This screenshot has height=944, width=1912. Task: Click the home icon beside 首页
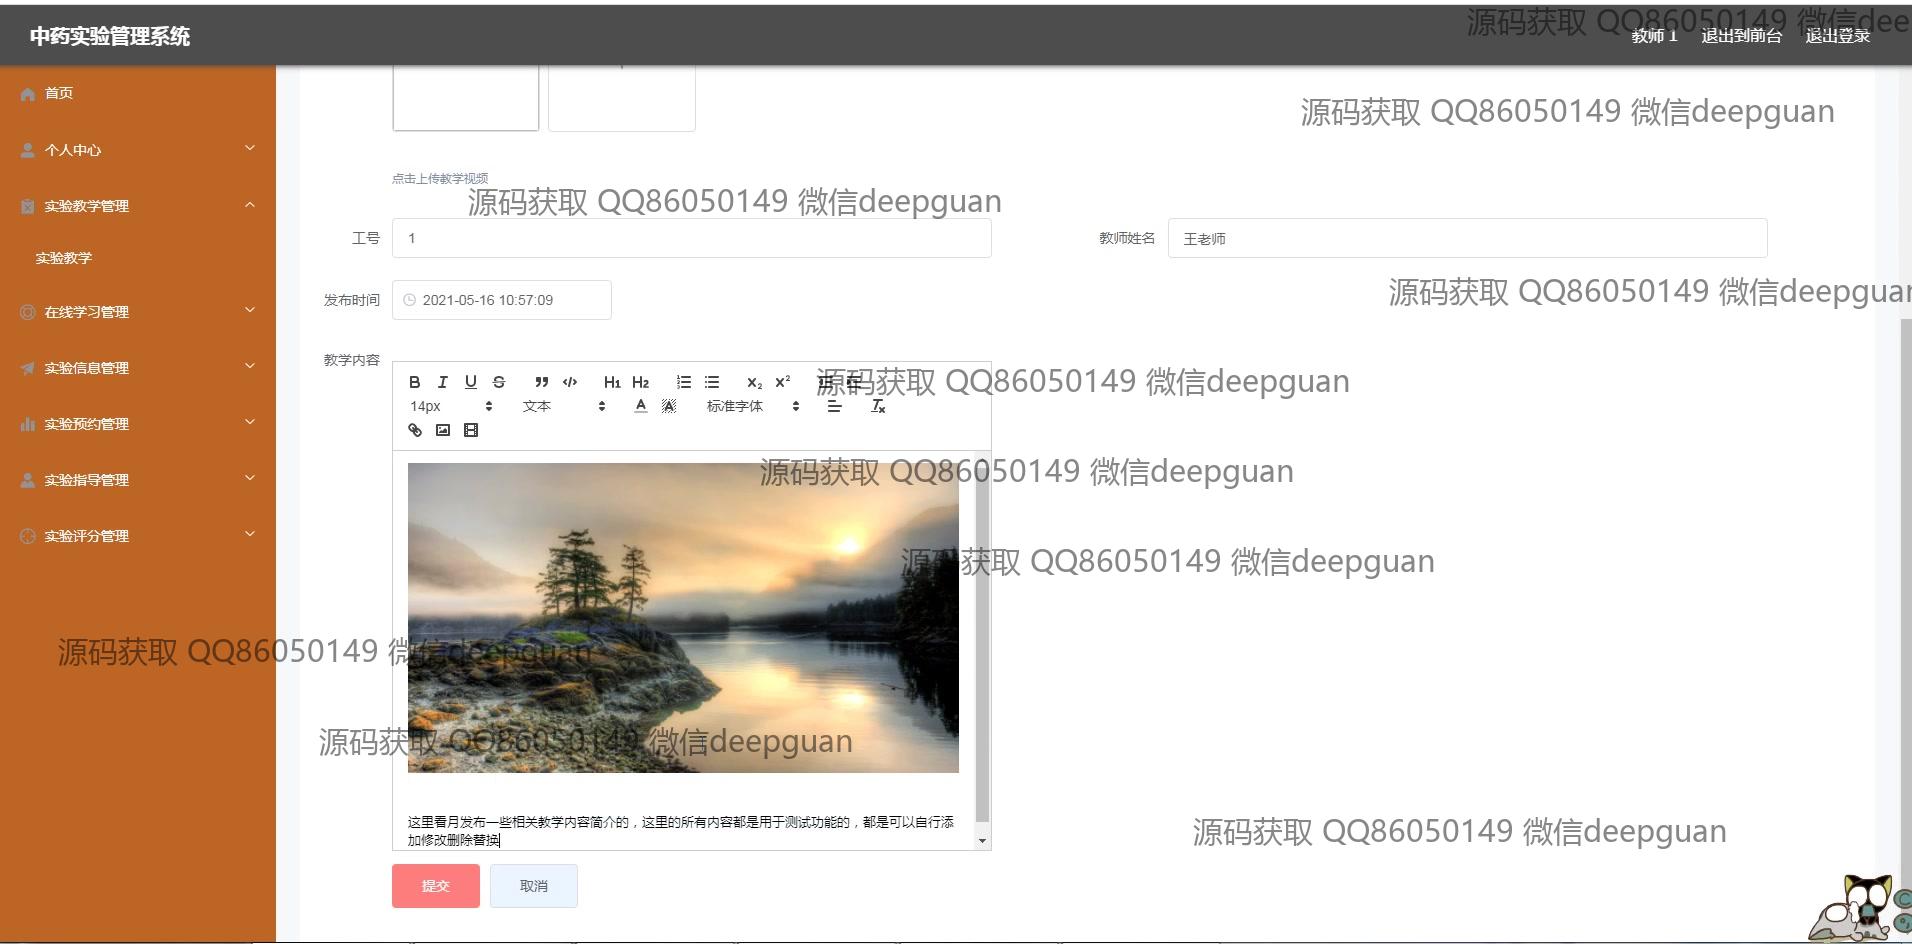(x=27, y=94)
